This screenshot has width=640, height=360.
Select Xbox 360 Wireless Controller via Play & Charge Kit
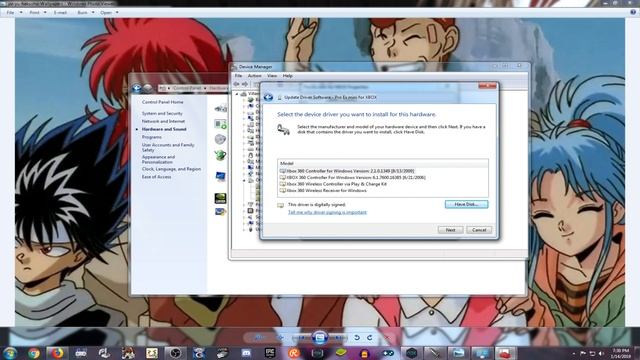[x=333, y=184]
